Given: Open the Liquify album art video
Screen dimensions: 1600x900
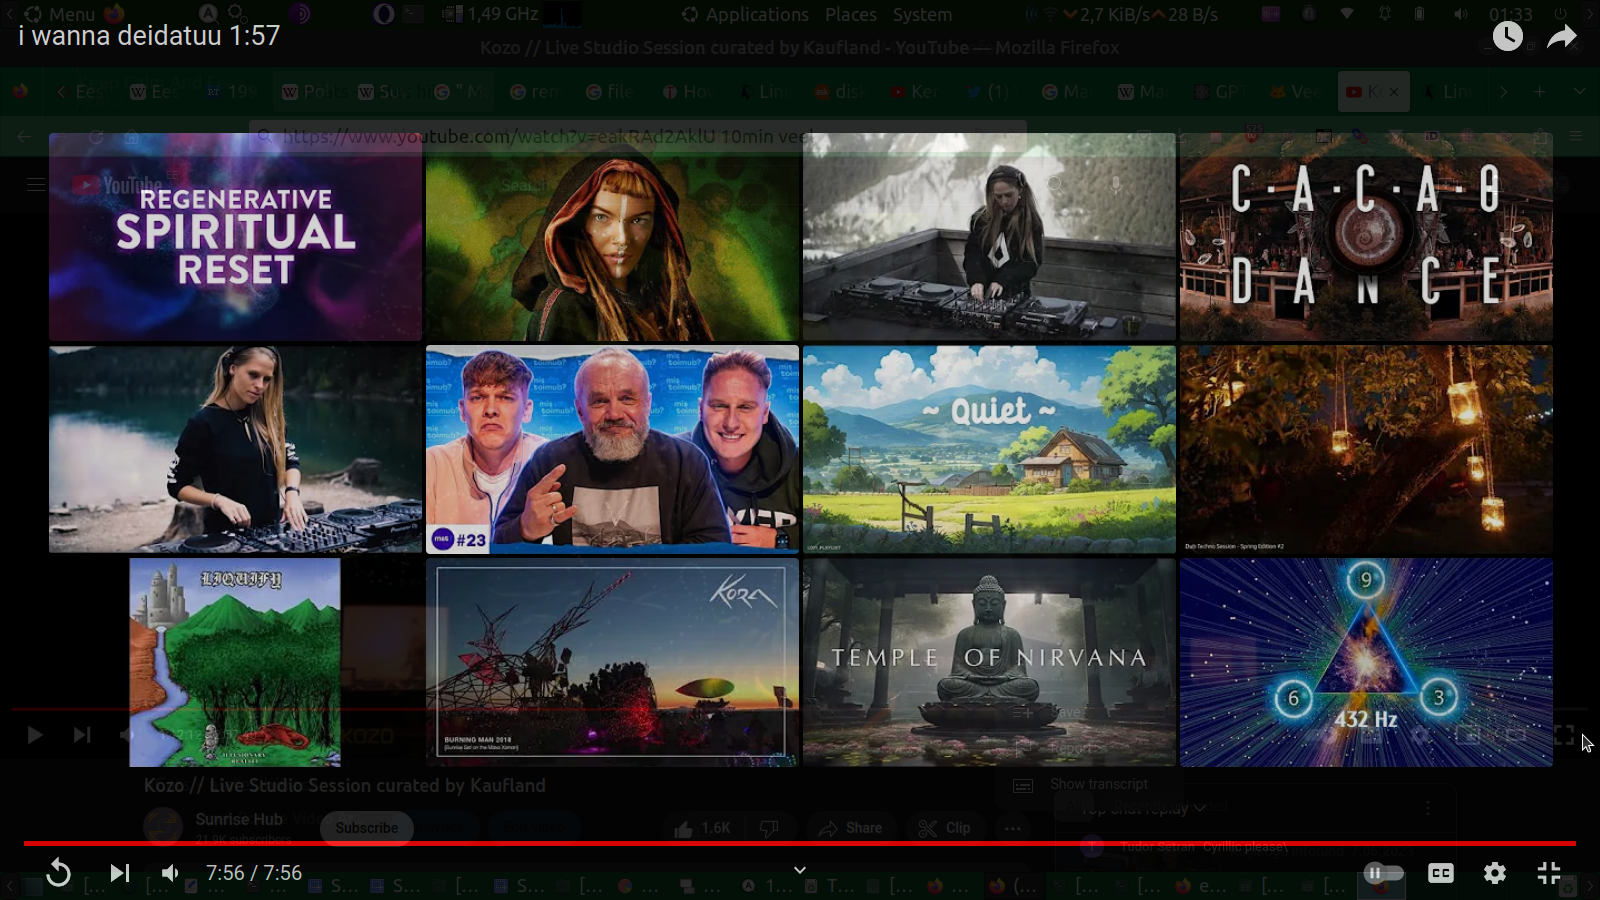Looking at the screenshot, I should coord(235,662).
